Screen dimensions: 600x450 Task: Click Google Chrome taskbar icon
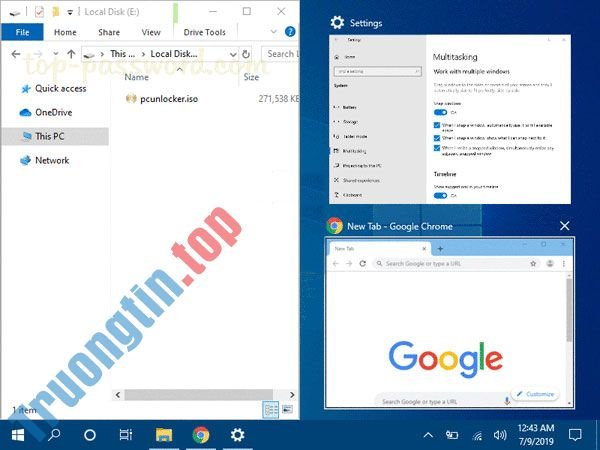coord(201,435)
